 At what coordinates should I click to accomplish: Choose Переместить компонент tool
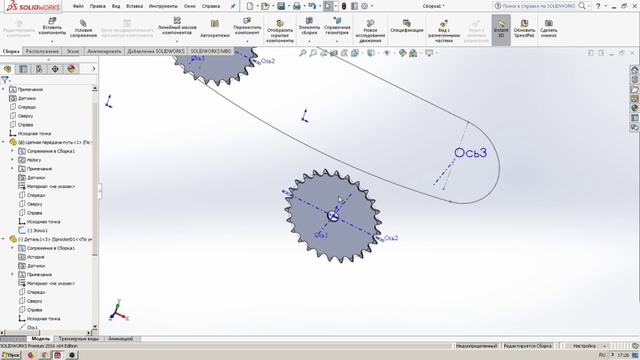coord(247,26)
